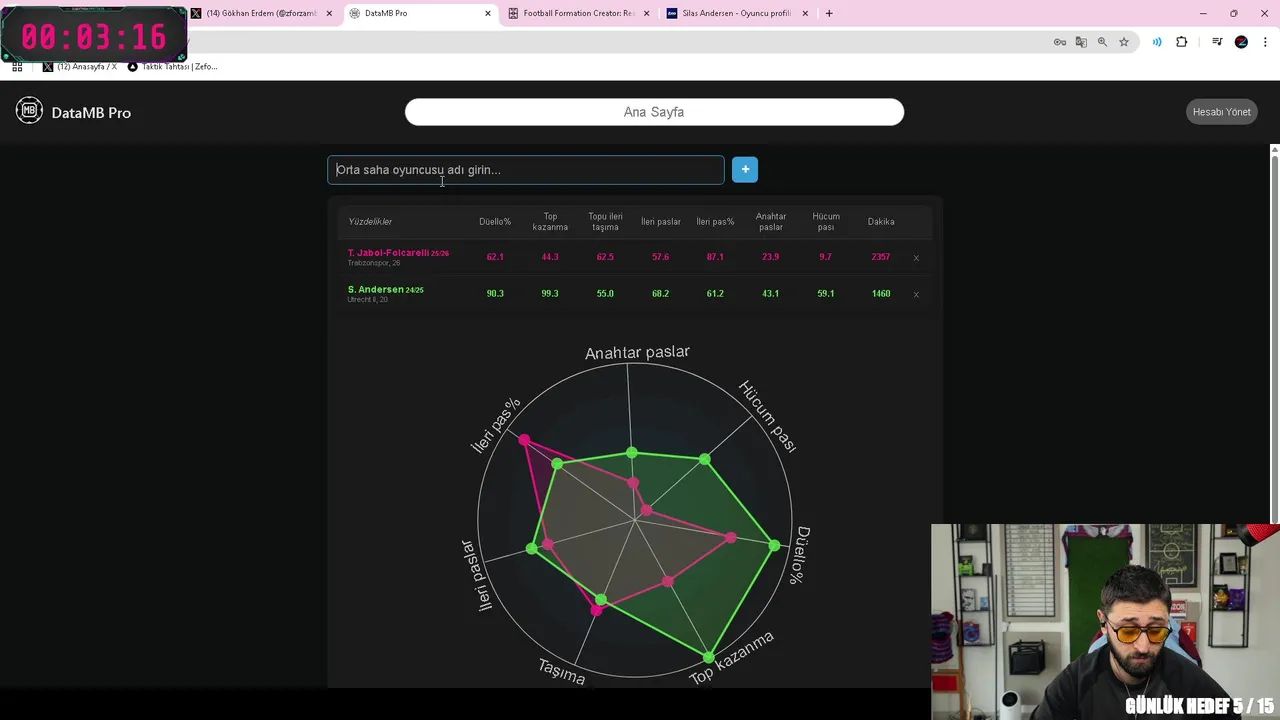Screen dimensions: 1280x720
Task: Click the Anahtar paslar radar axis label
Action: 637,352
